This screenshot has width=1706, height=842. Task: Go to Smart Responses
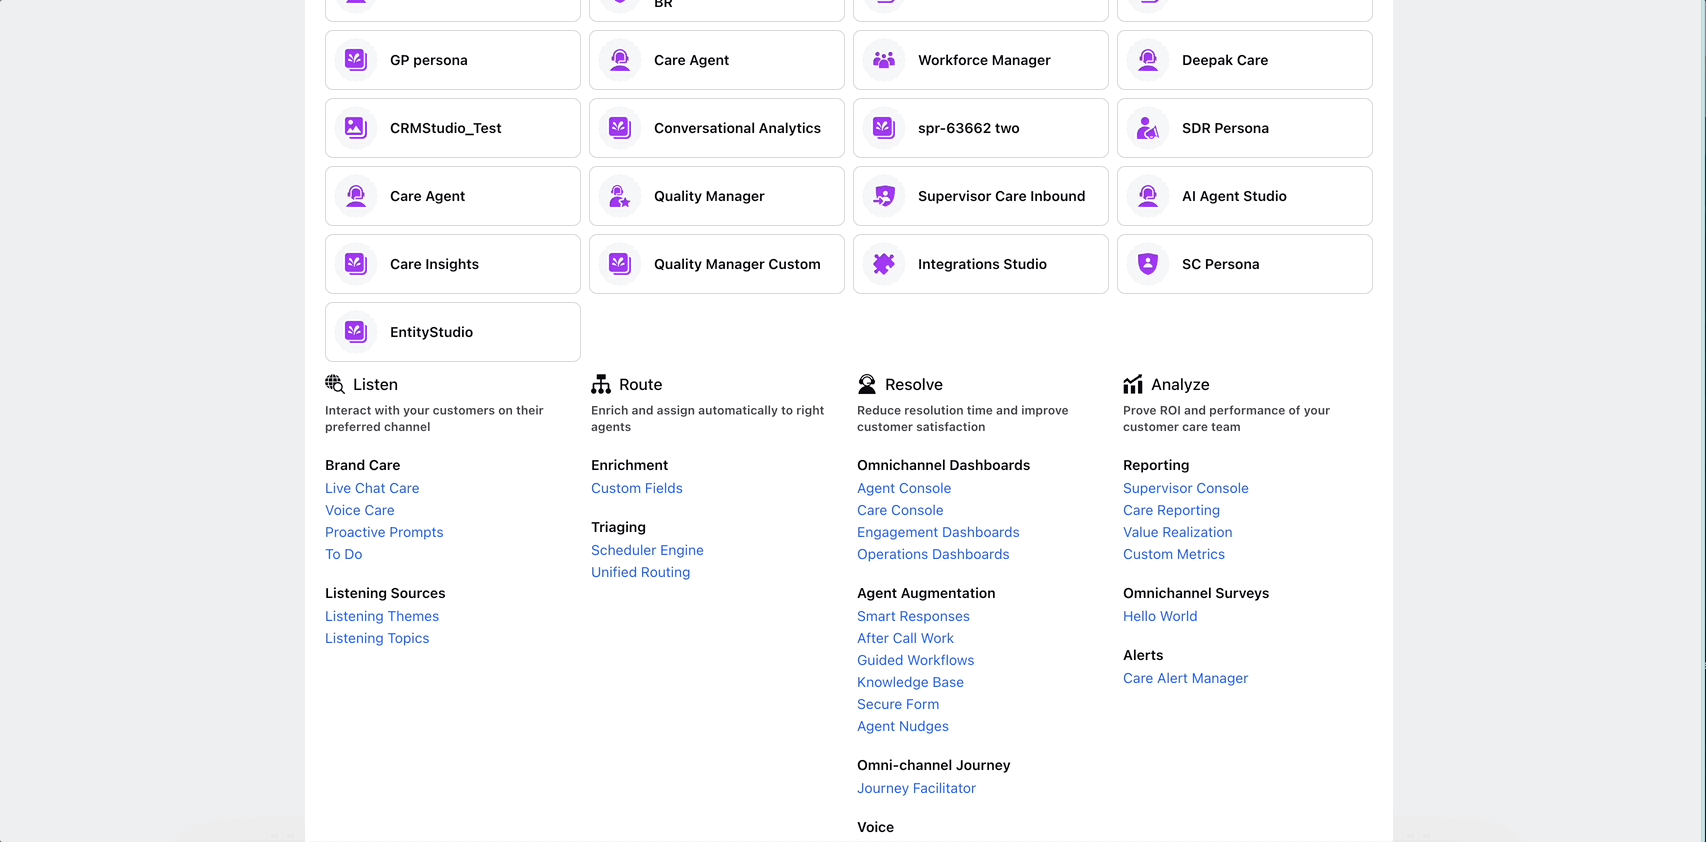(913, 616)
